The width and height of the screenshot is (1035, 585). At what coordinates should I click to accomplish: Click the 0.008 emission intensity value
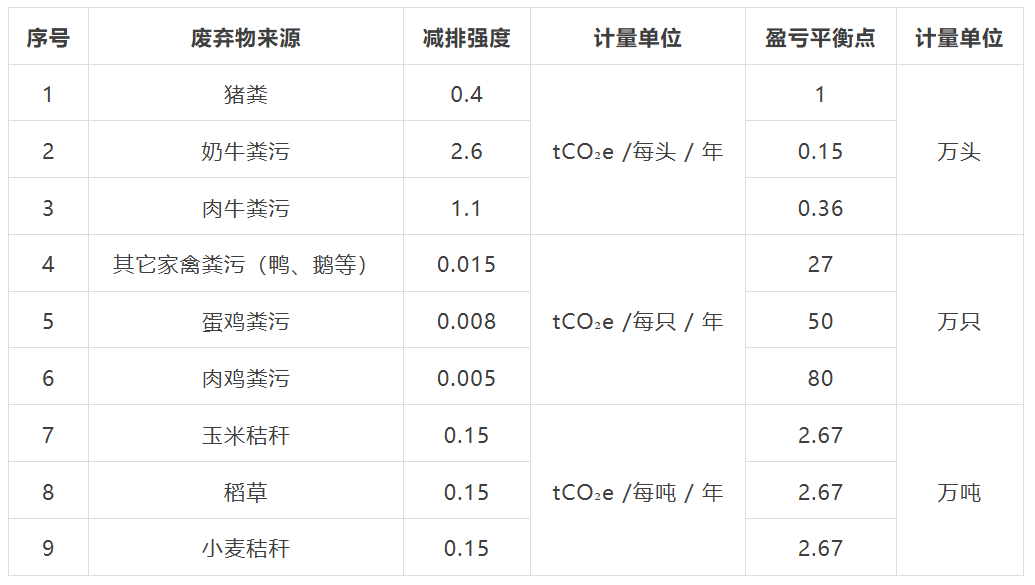466,321
